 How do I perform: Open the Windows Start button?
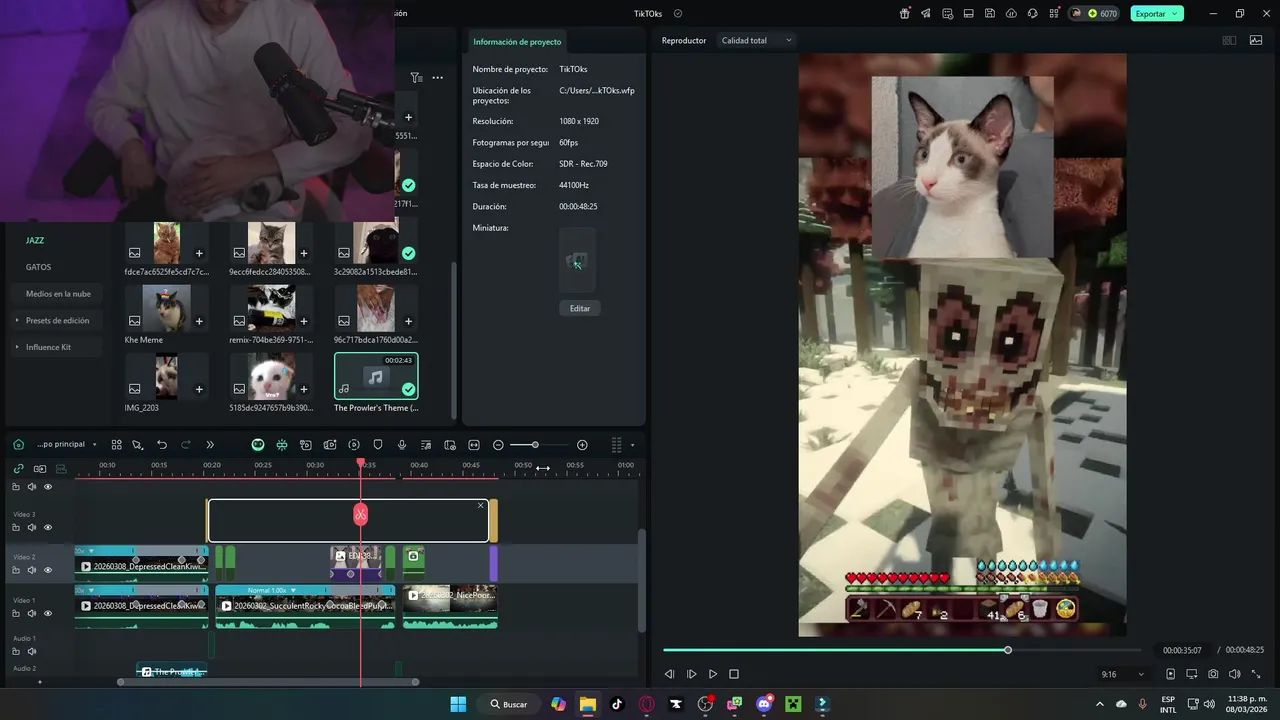458,704
